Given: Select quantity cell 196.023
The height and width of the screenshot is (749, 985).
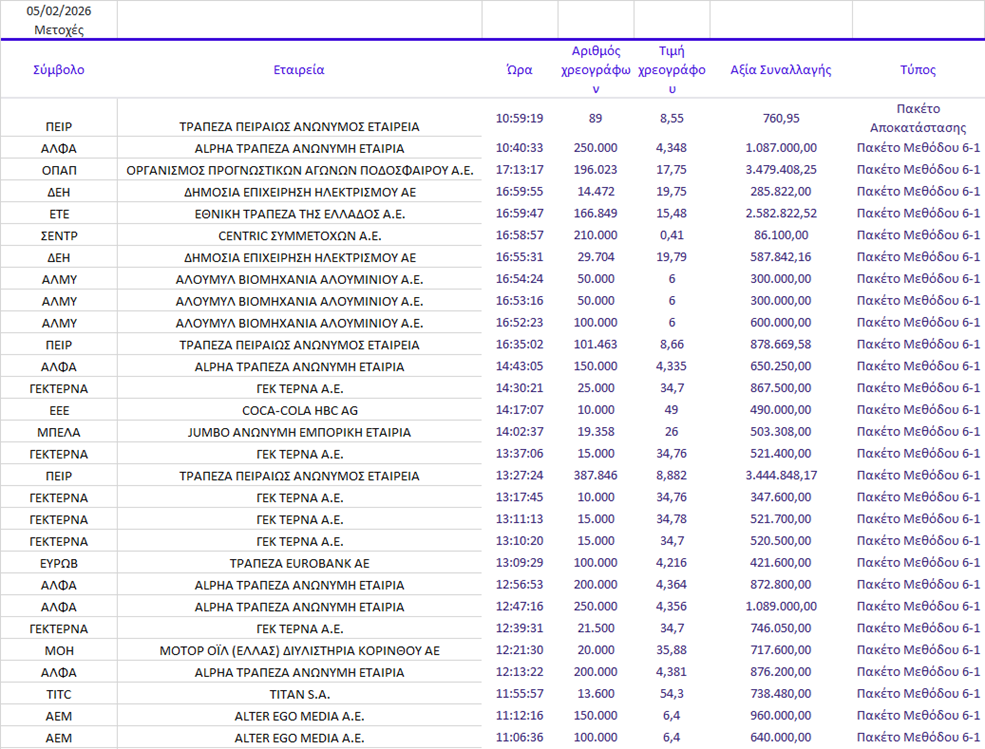Looking at the screenshot, I should coord(596,170).
